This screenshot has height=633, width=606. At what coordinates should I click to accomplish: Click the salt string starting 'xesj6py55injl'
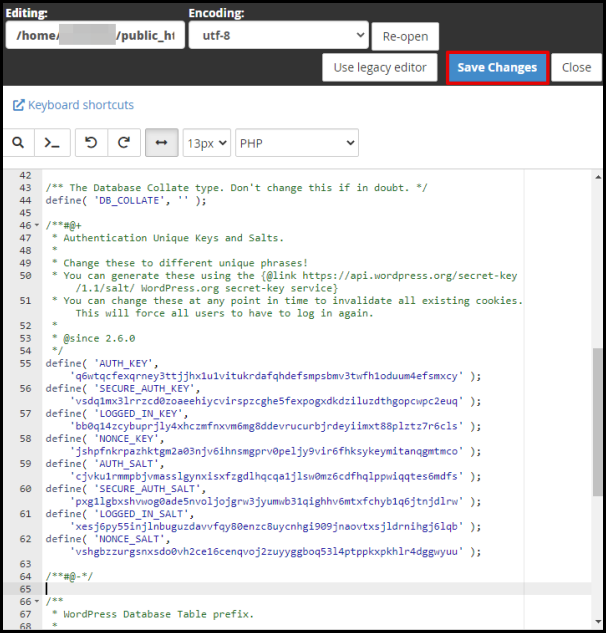[x=266, y=526]
